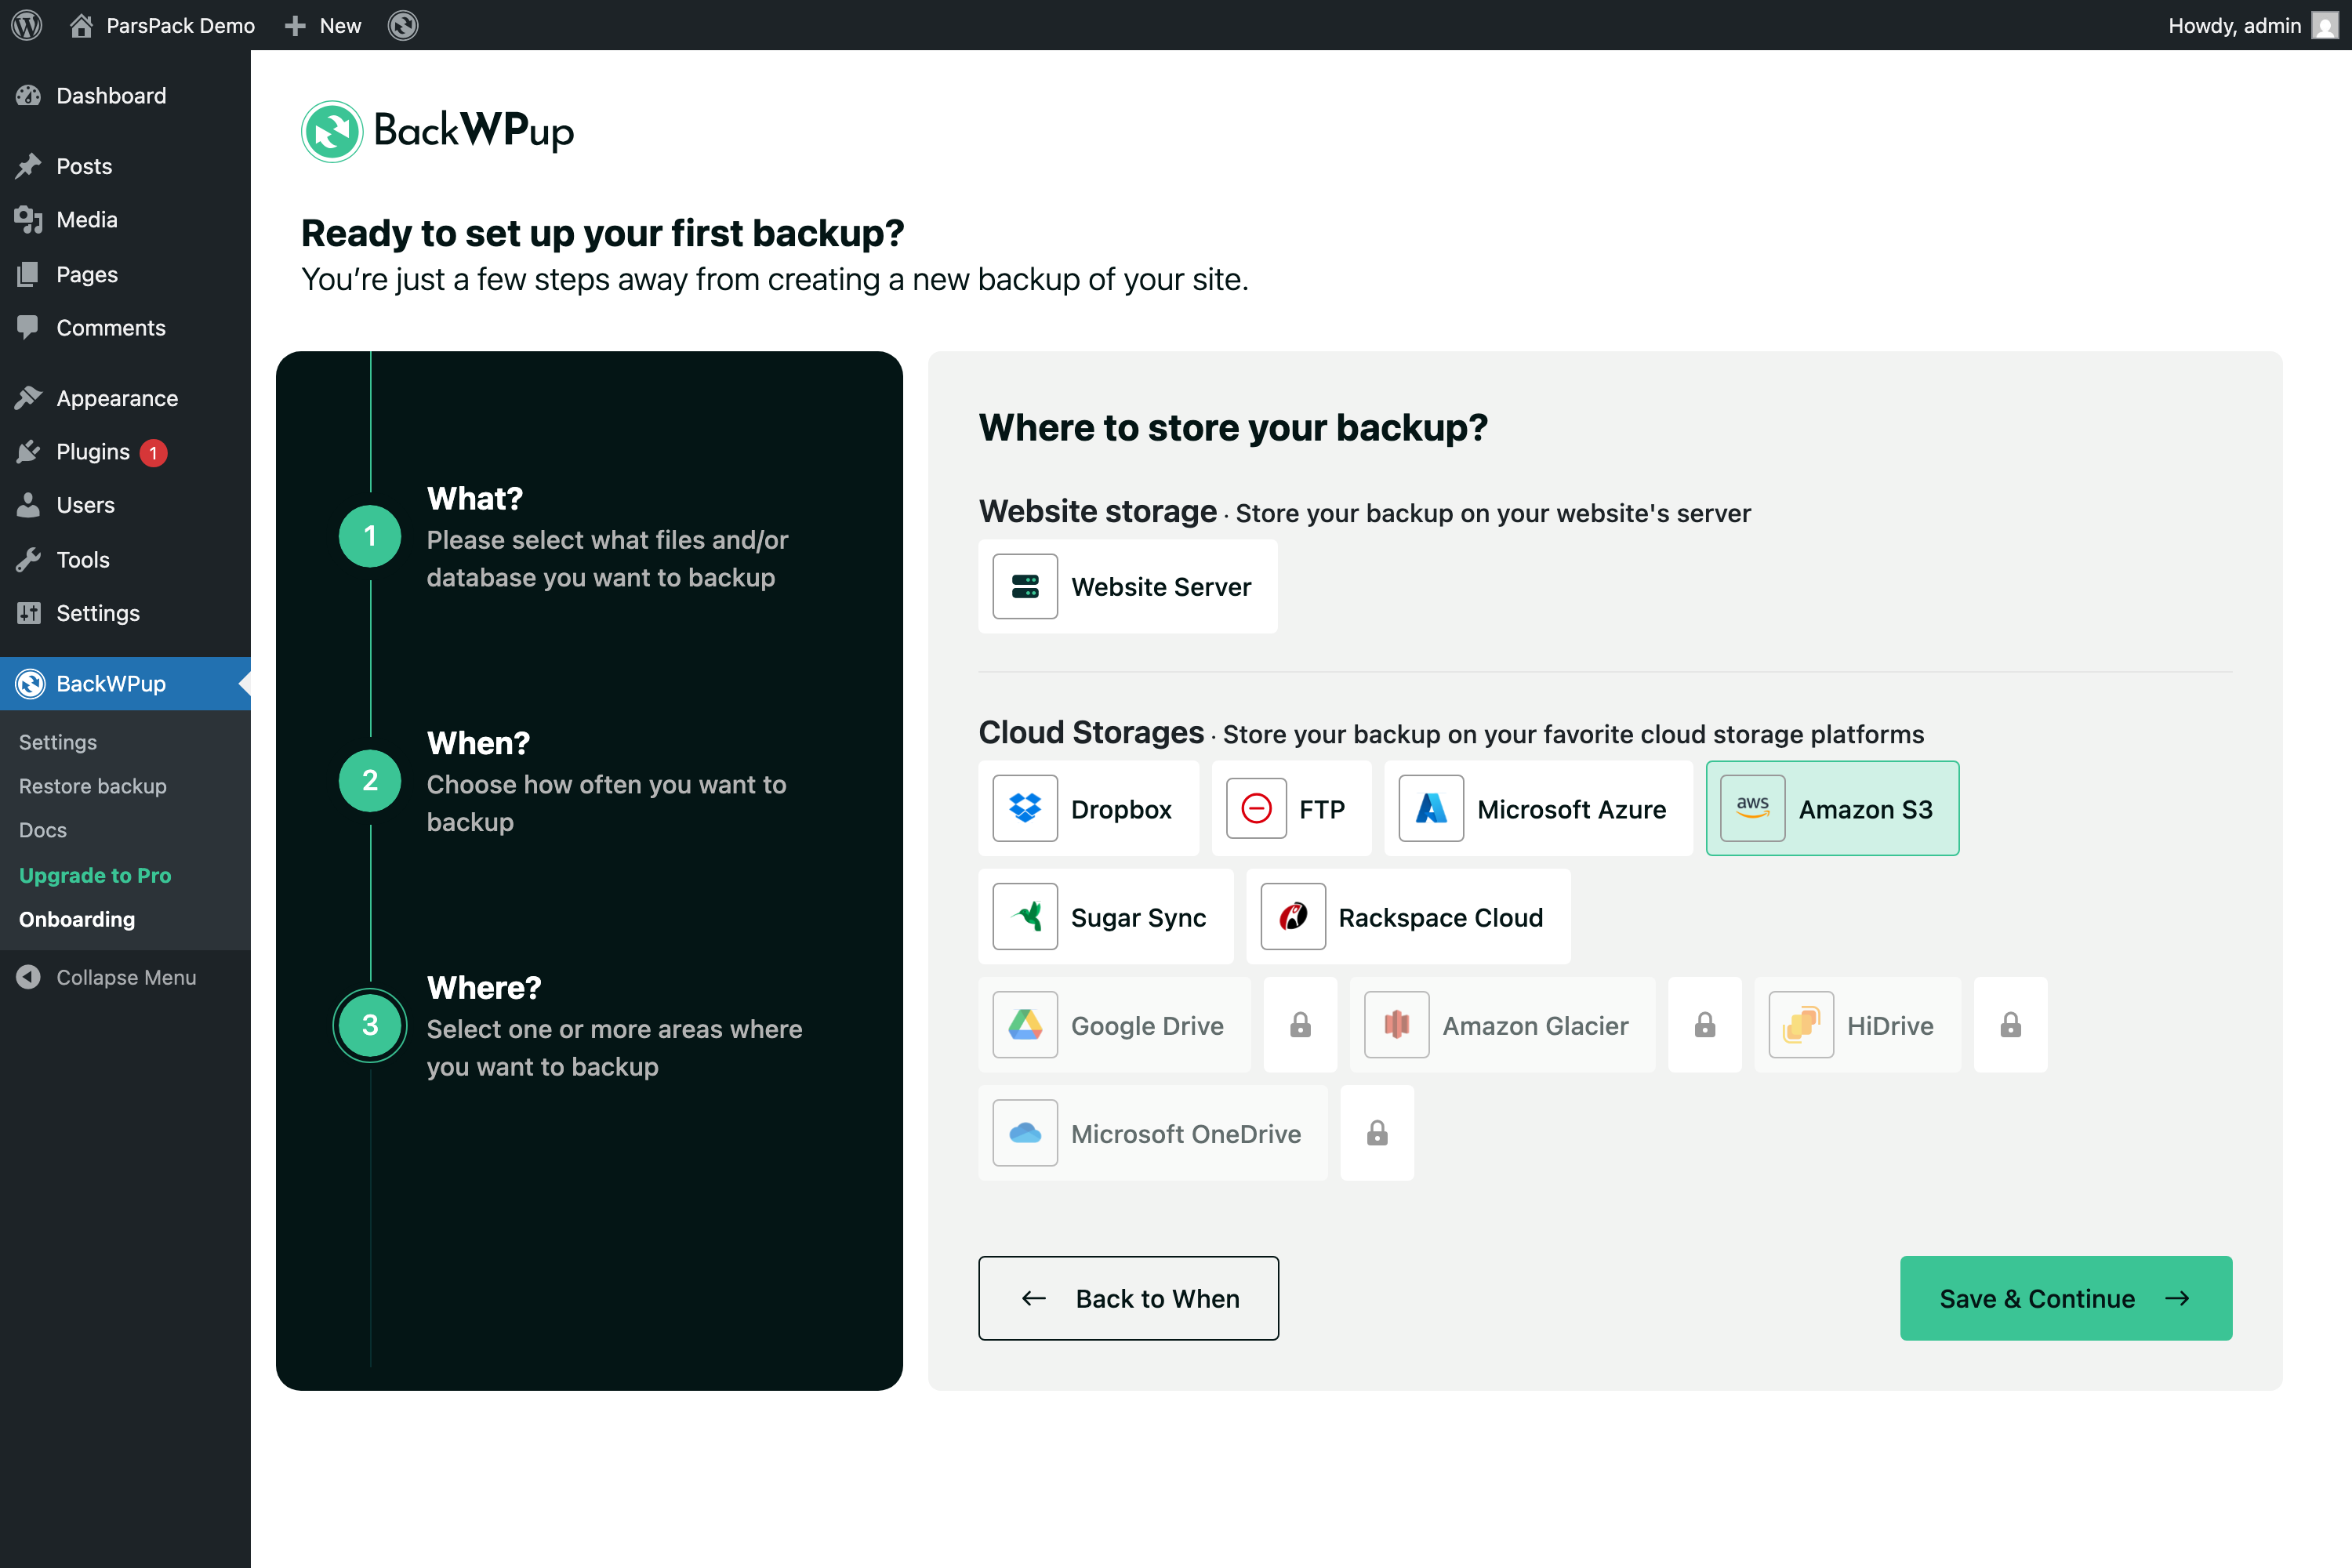Click the Rackspace Cloud logo icon
Viewport: 2352px width, 1568px height.
point(1293,917)
